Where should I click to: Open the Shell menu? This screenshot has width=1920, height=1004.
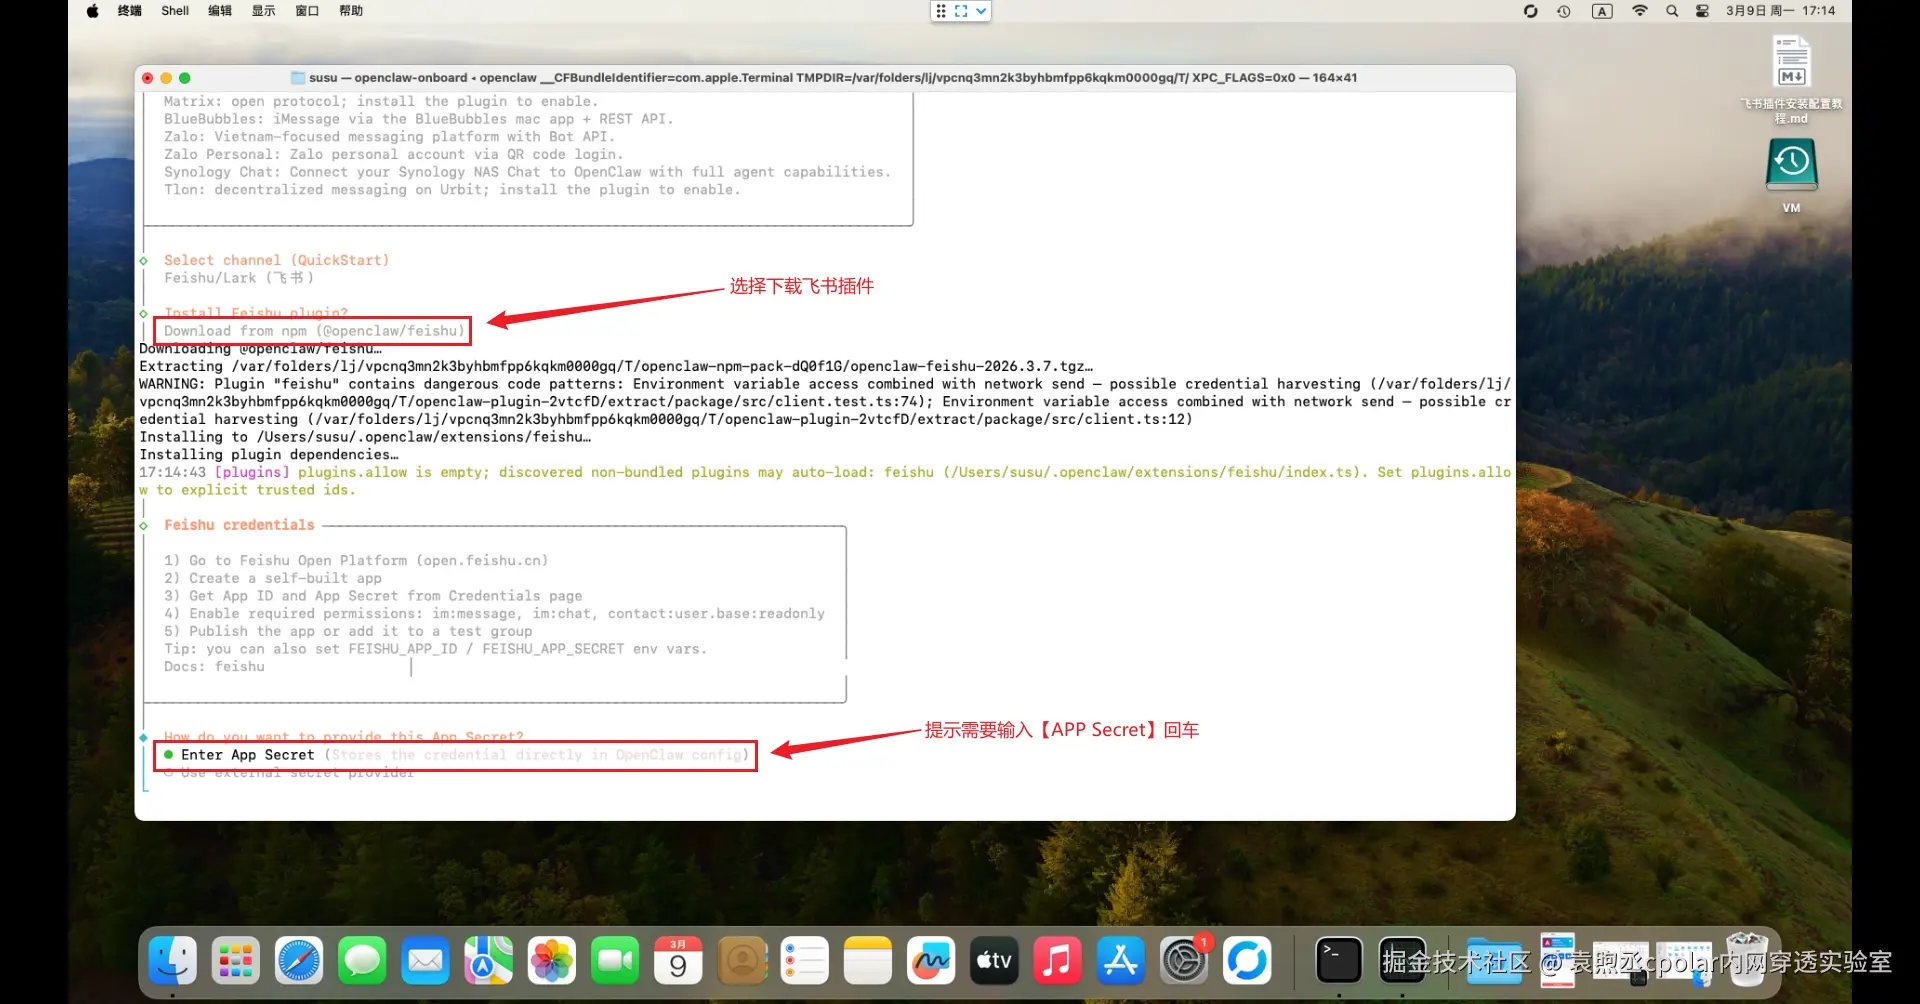pos(175,11)
